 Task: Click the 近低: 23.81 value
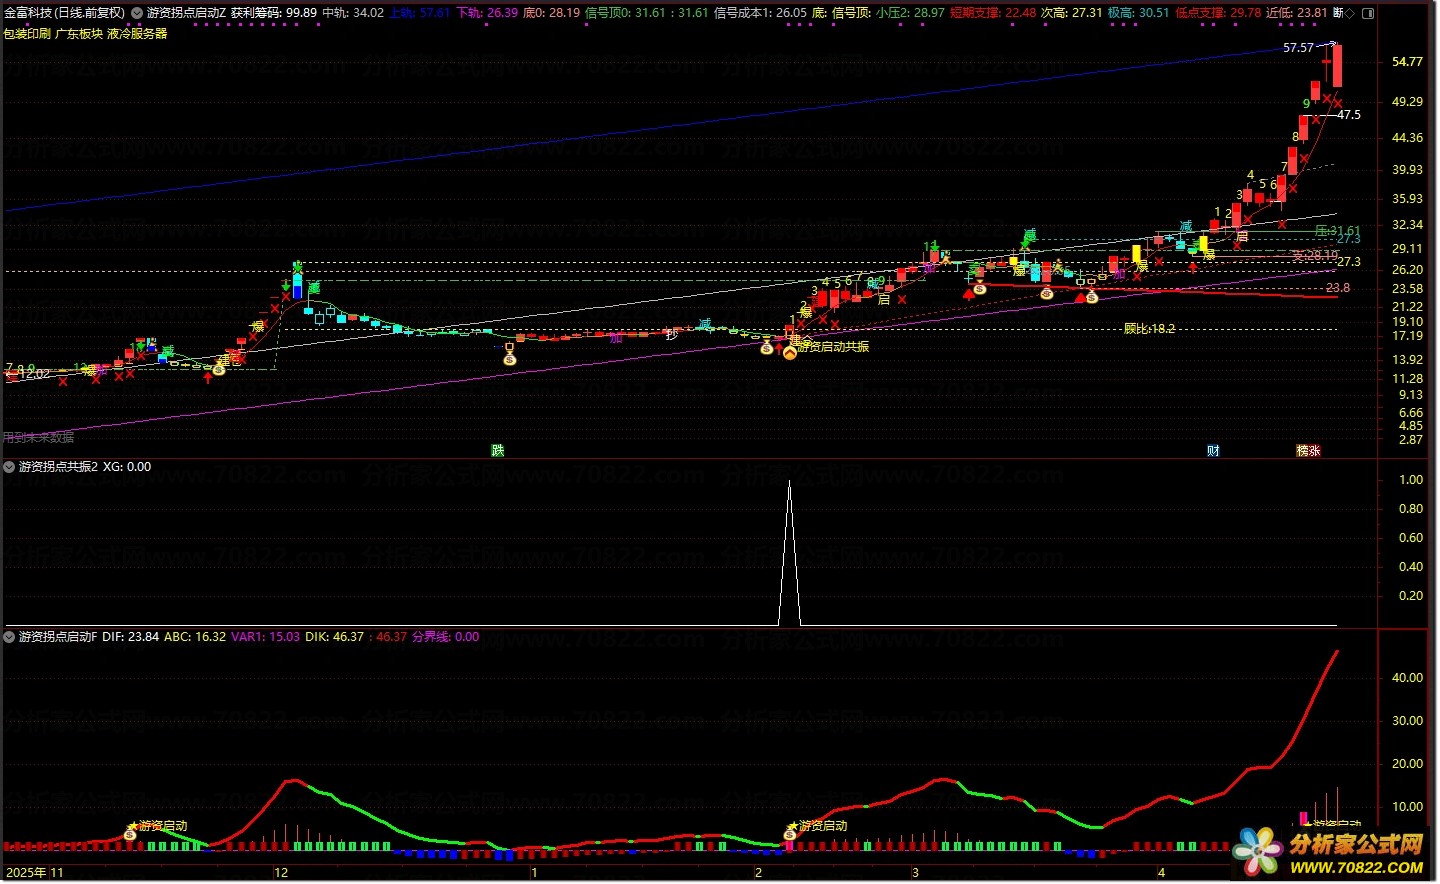(1297, 13)
